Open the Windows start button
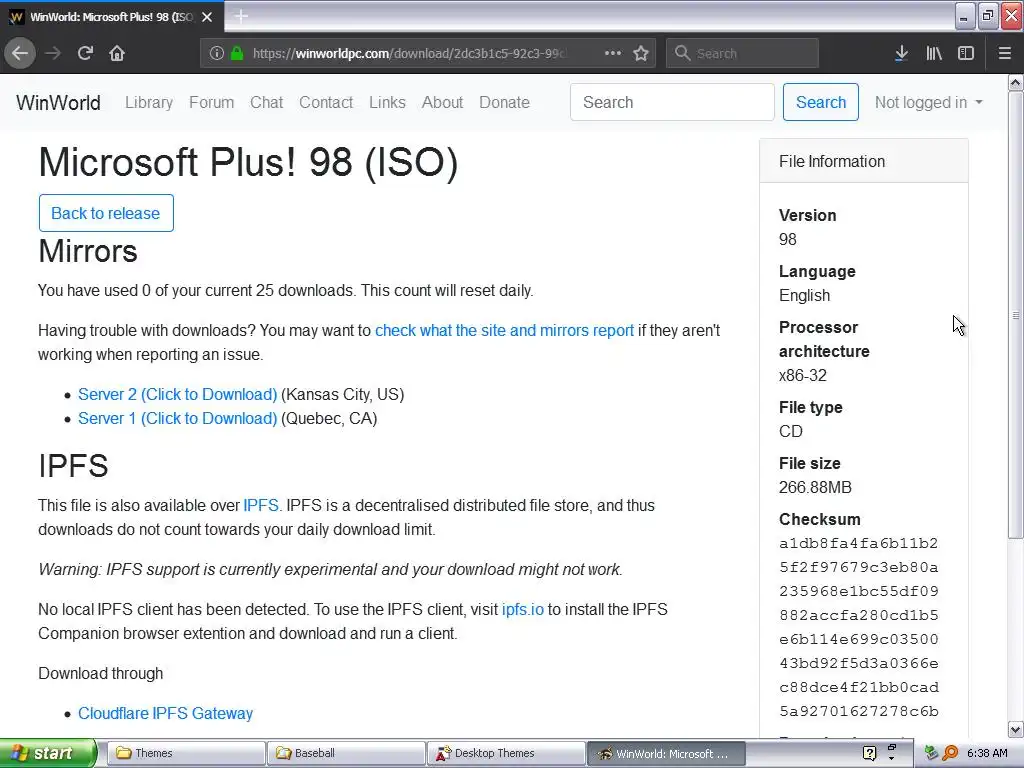Screen dimensions: 1024x768 (x=48, y=753)
